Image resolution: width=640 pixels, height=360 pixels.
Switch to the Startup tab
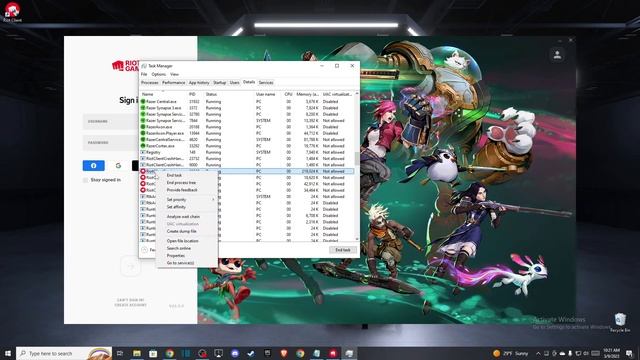219,83
